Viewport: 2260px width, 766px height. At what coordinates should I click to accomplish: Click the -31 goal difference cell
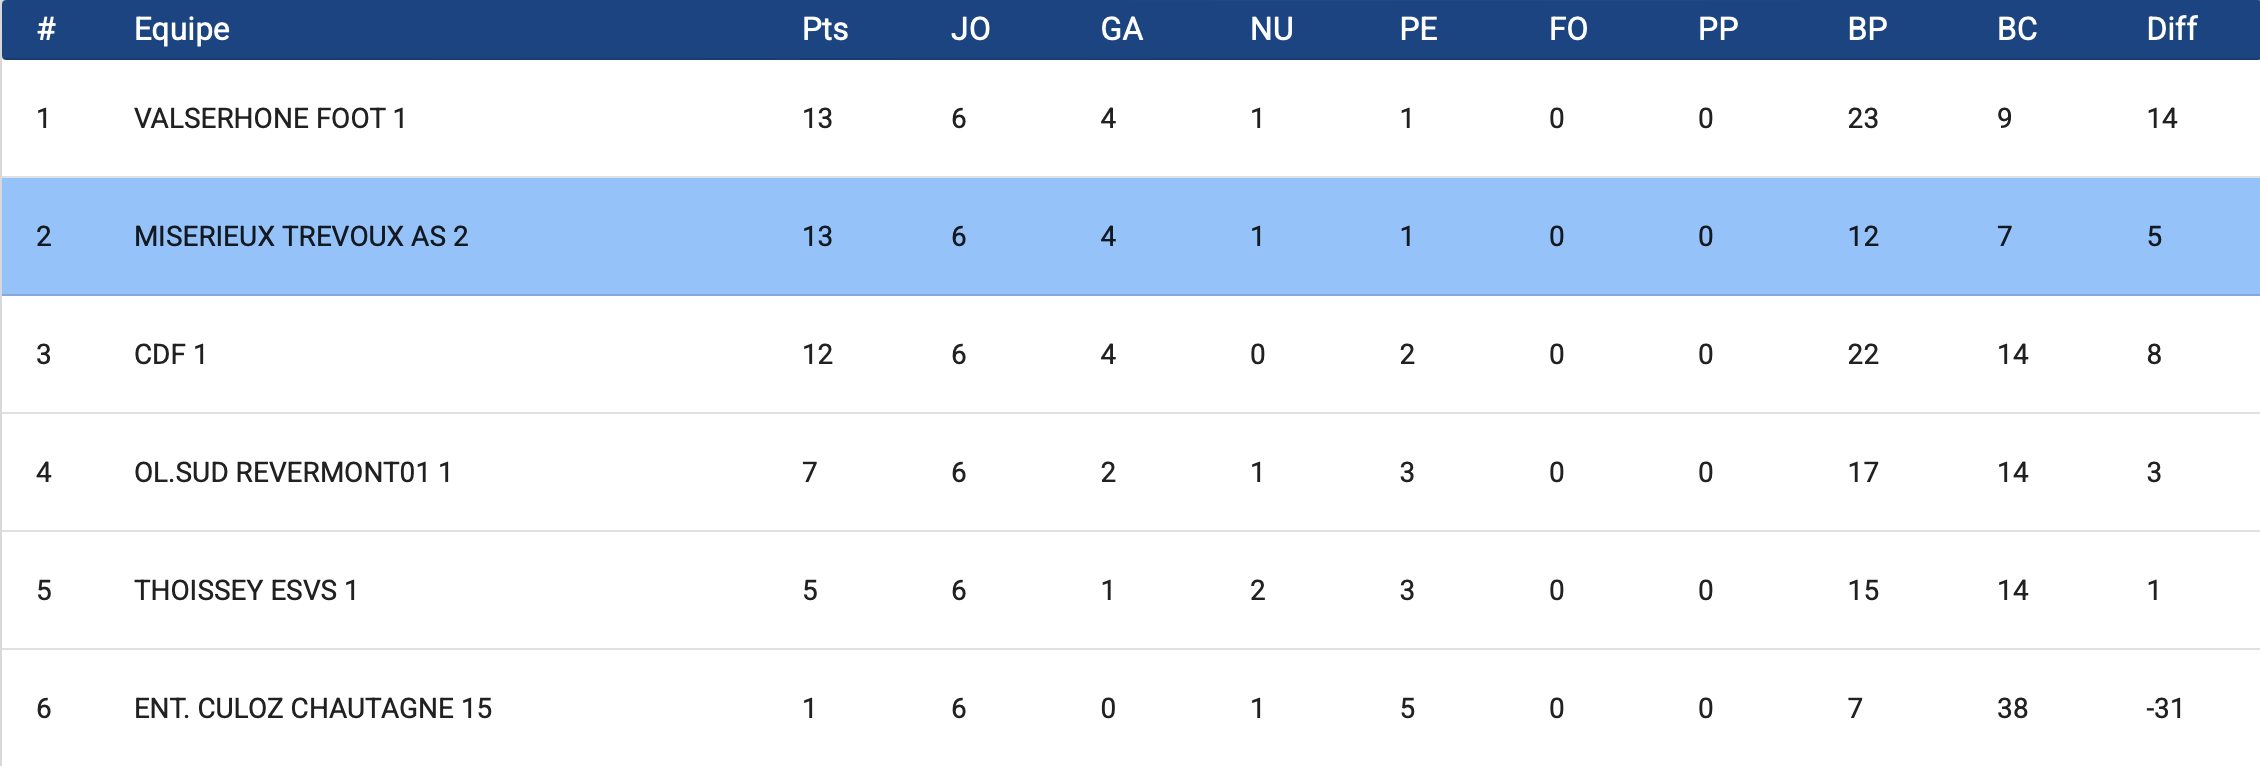[2164, 709]
